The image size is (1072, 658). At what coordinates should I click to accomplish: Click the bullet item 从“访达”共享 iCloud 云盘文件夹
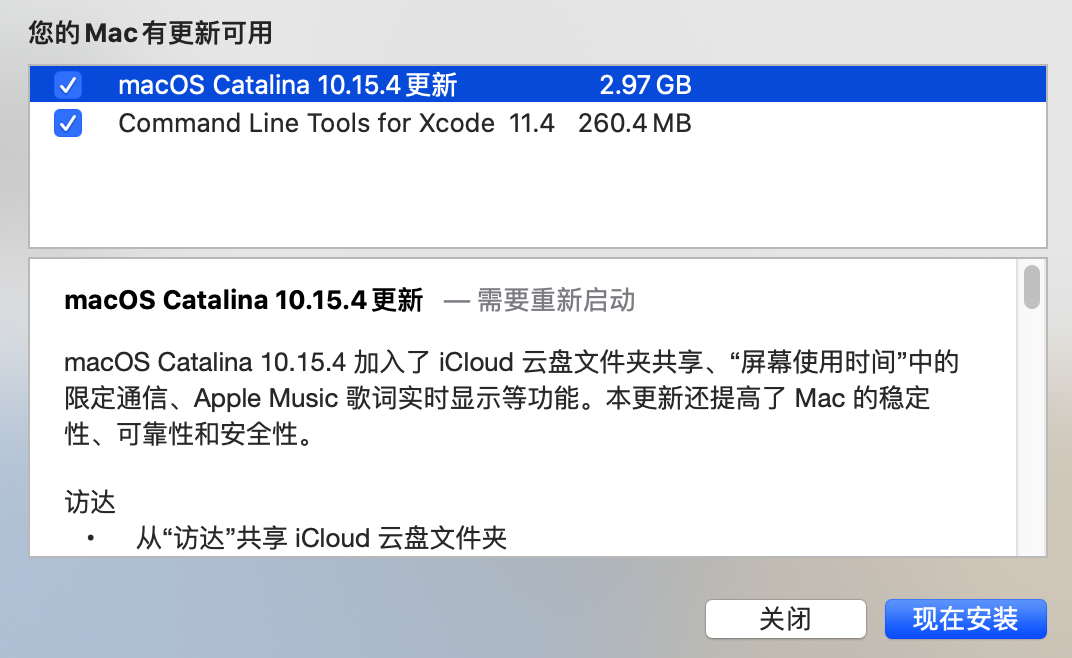pos(321,538)
